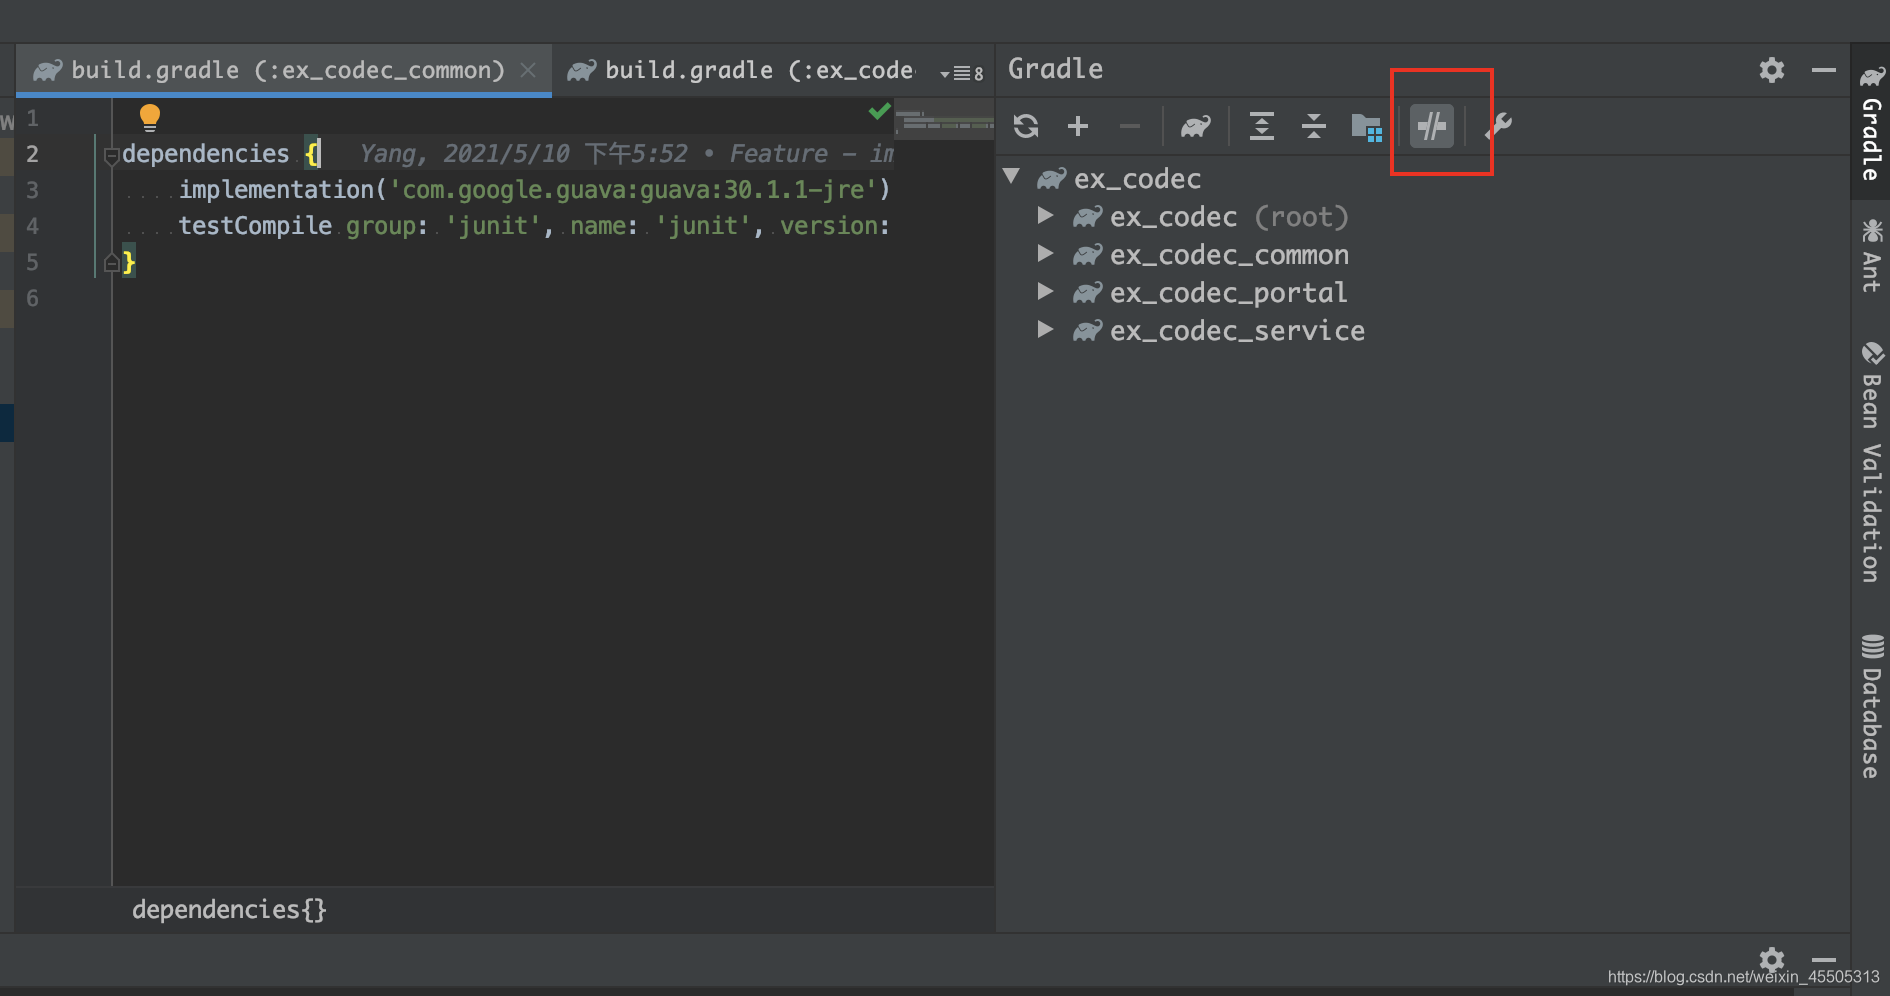Reload all Gradle projects
This screenshot has width=1890, height=996.
[1026, 126]
